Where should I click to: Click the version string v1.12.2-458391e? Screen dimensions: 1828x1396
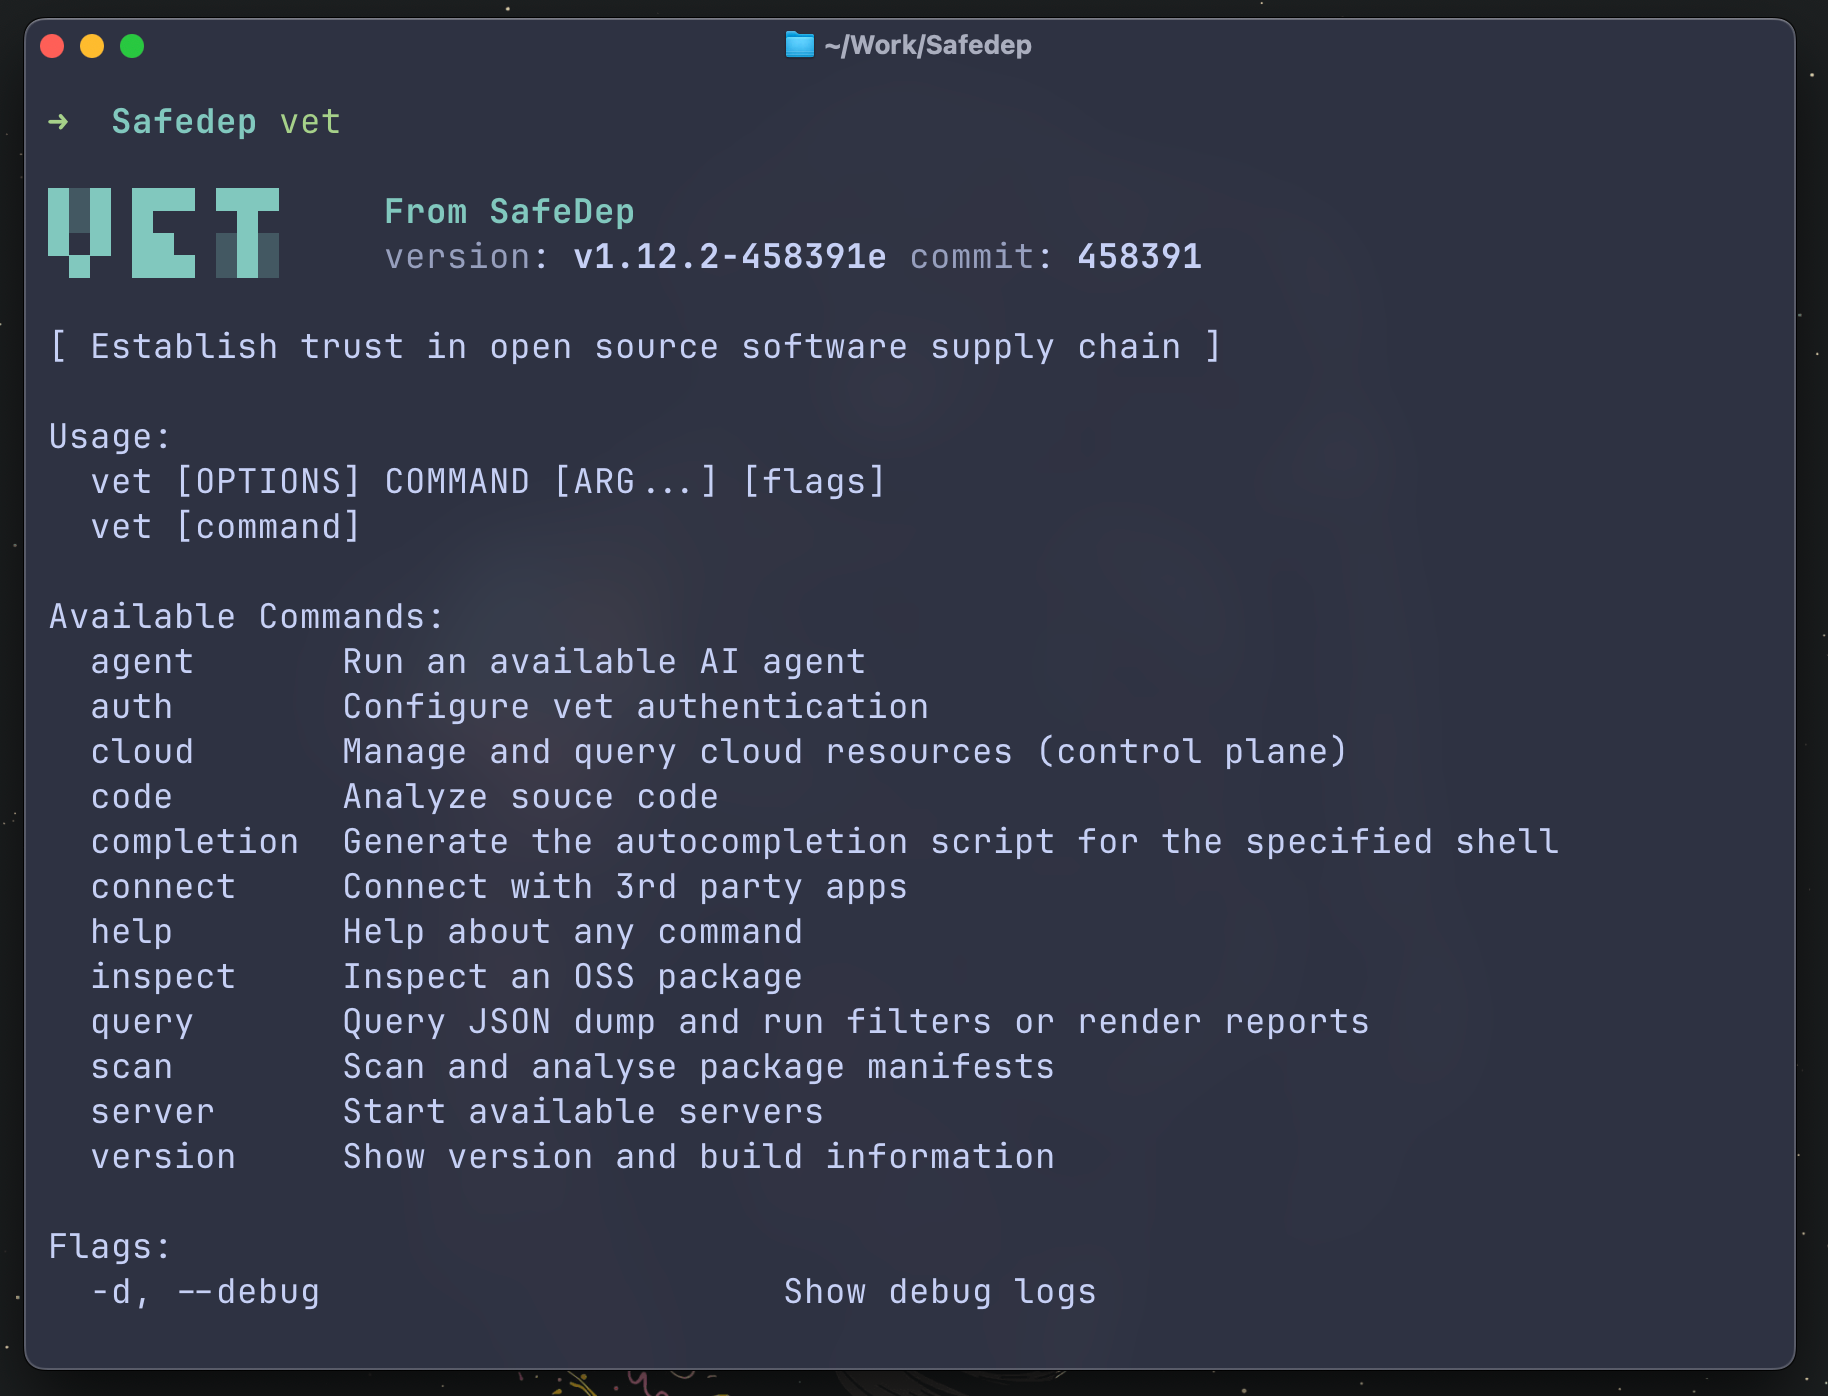[x=729, y=257]
